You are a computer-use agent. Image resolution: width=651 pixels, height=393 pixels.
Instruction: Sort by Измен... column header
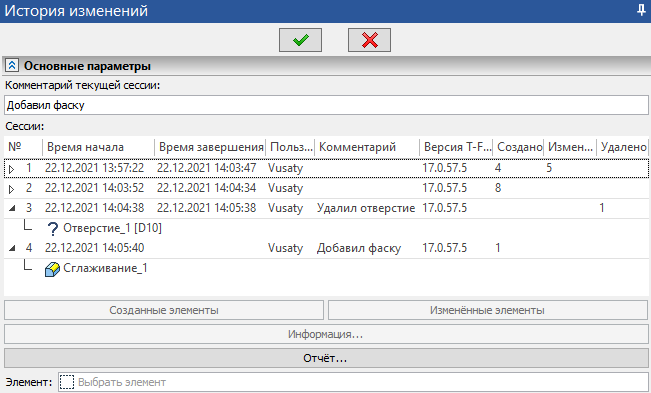570,147
